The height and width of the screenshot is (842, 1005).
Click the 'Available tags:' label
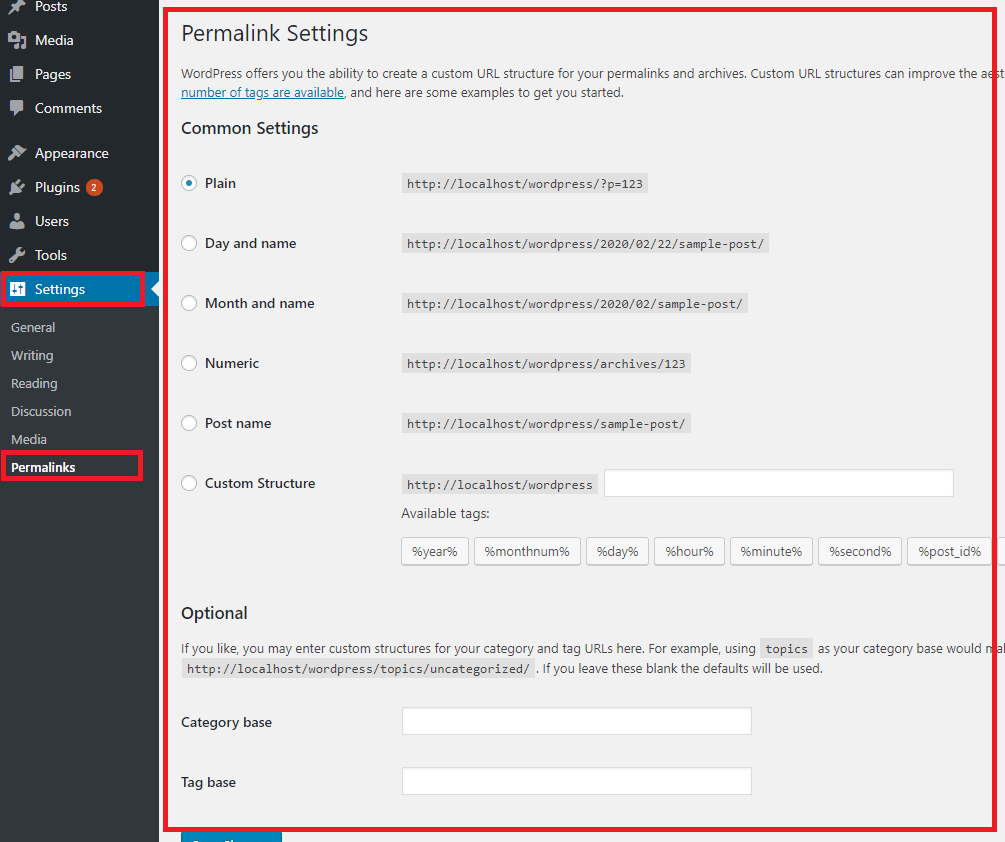point(445,514)
